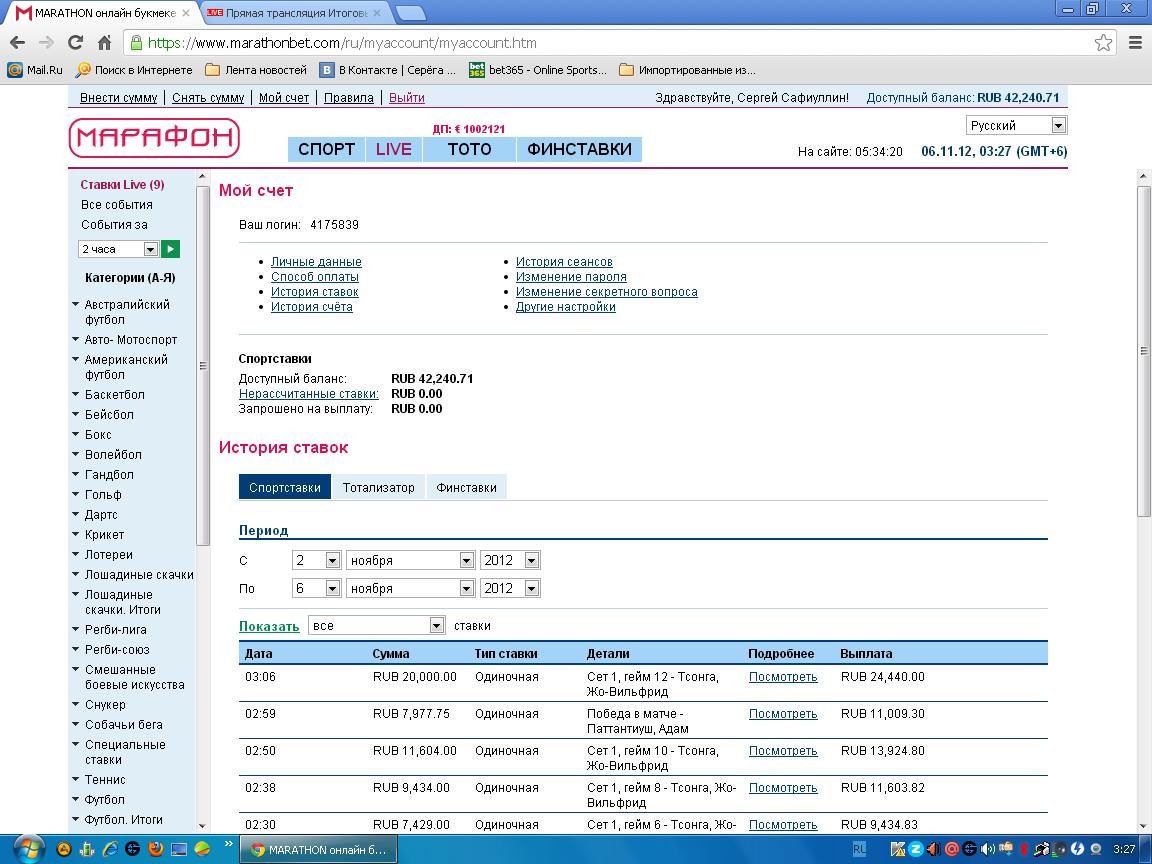Click the address bar URL field

[600, 43]
